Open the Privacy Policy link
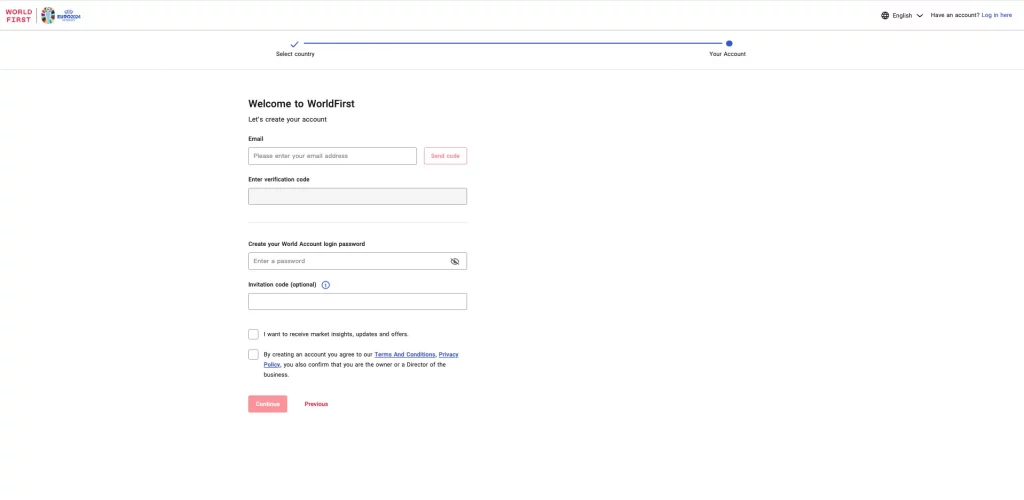1024x500 pixels. click(449, 354)
